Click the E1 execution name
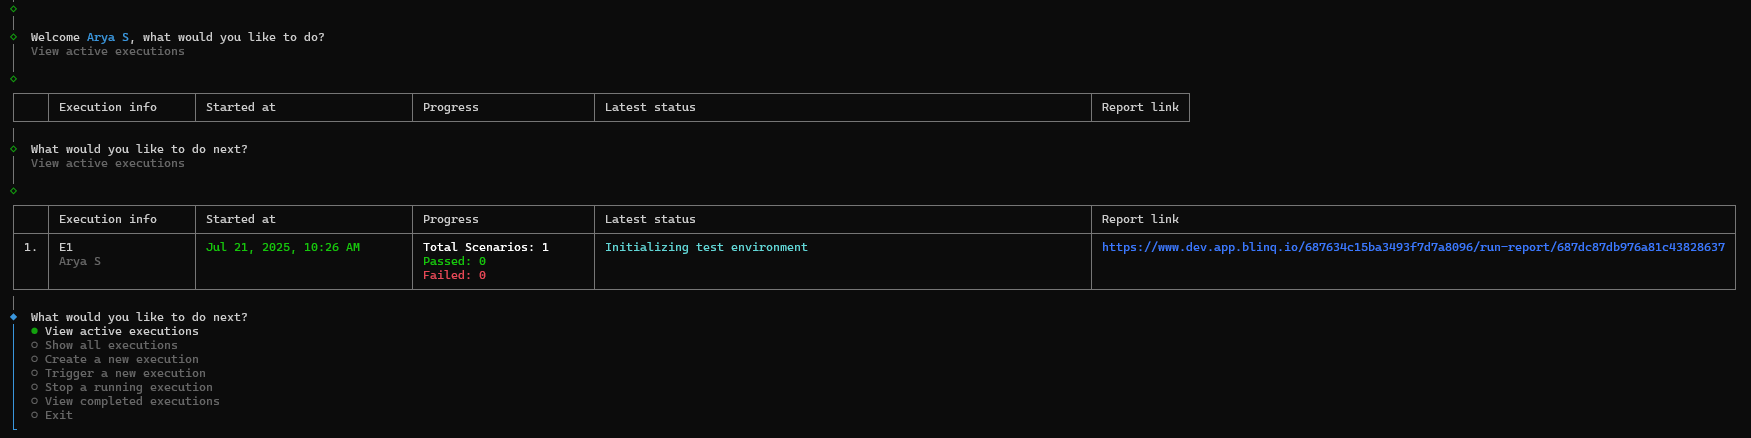Viewport: 1751px width, 438px height. click(x=66, y=247)
